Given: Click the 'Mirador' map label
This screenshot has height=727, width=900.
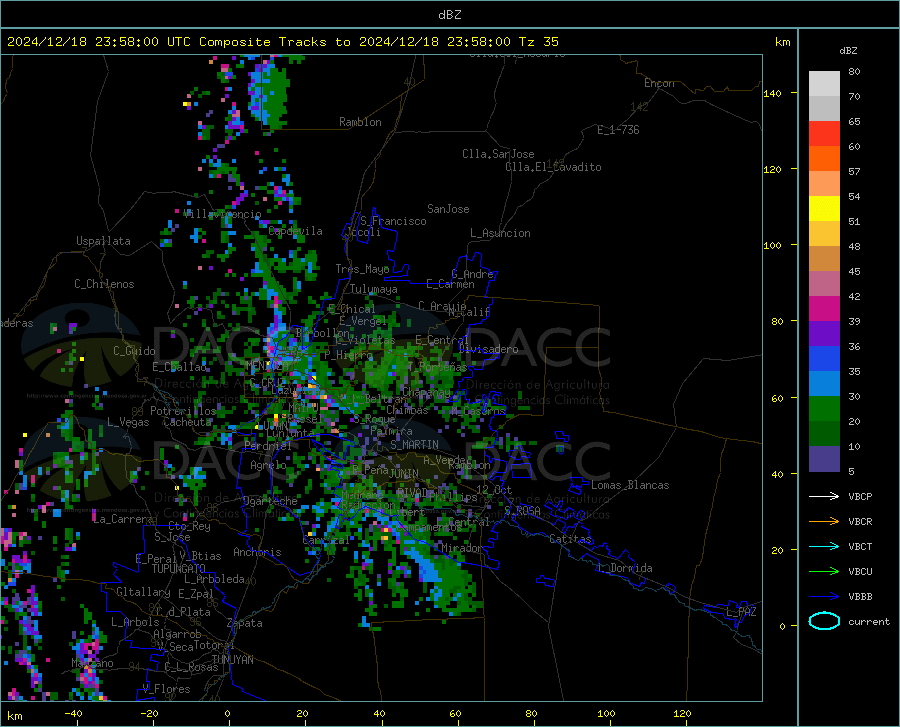Looking at the screenshot, I should click(x=461, y=548).
